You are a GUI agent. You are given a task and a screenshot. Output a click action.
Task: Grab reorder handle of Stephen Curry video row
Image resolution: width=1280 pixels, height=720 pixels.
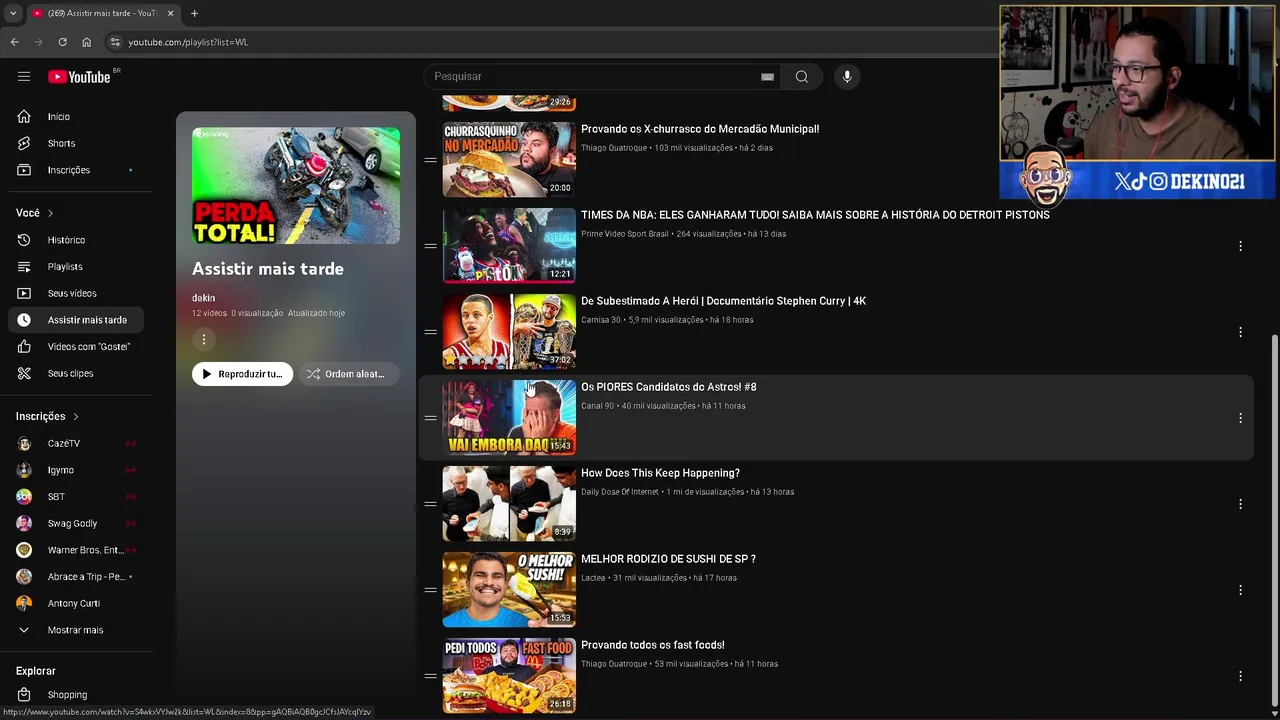point(430,332)
